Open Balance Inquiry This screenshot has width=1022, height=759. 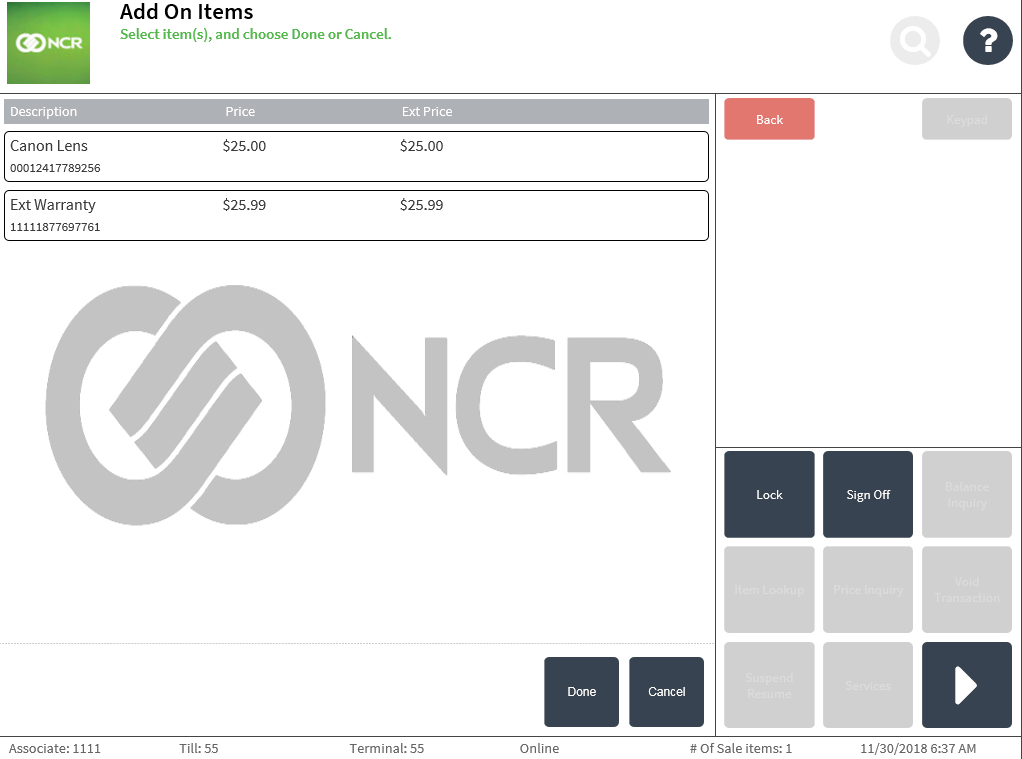pos(967,494)
